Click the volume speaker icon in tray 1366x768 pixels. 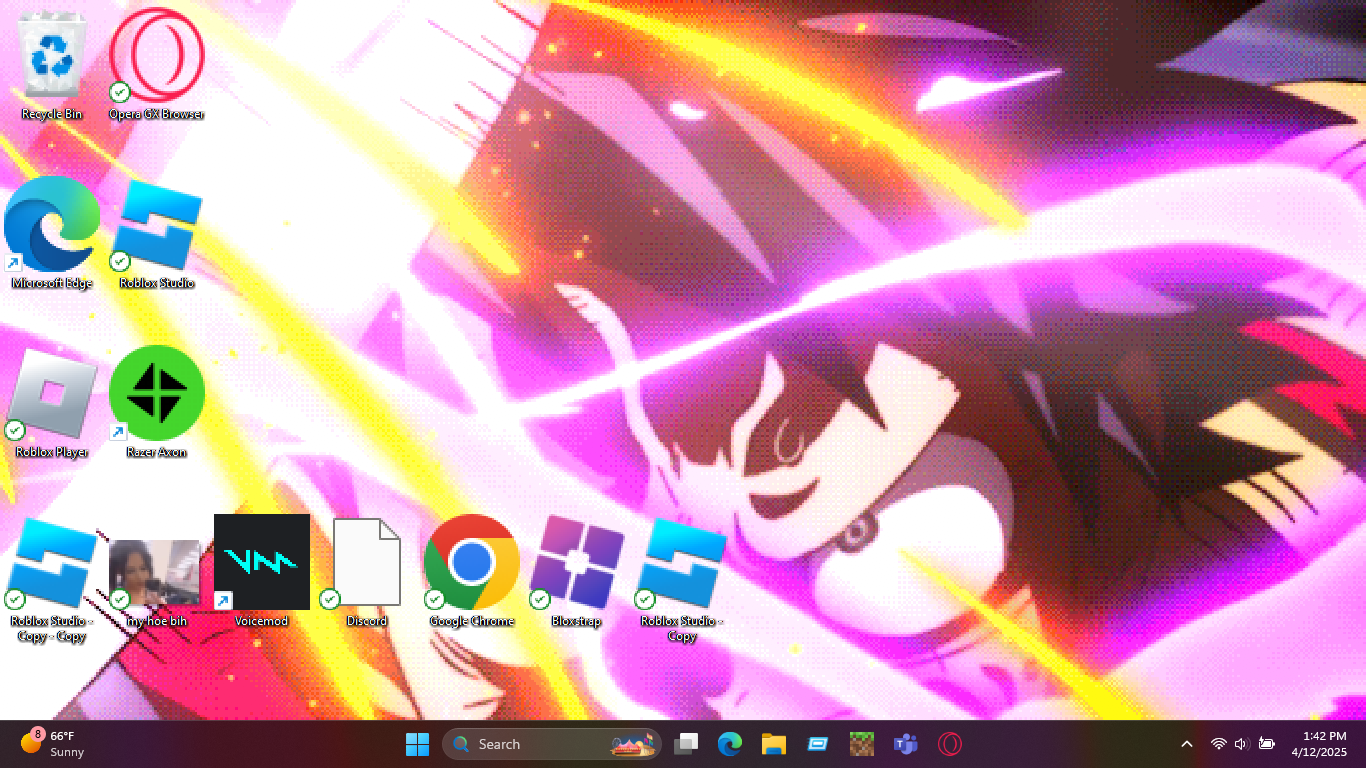pyautogui.click(x=1243, y=744)
